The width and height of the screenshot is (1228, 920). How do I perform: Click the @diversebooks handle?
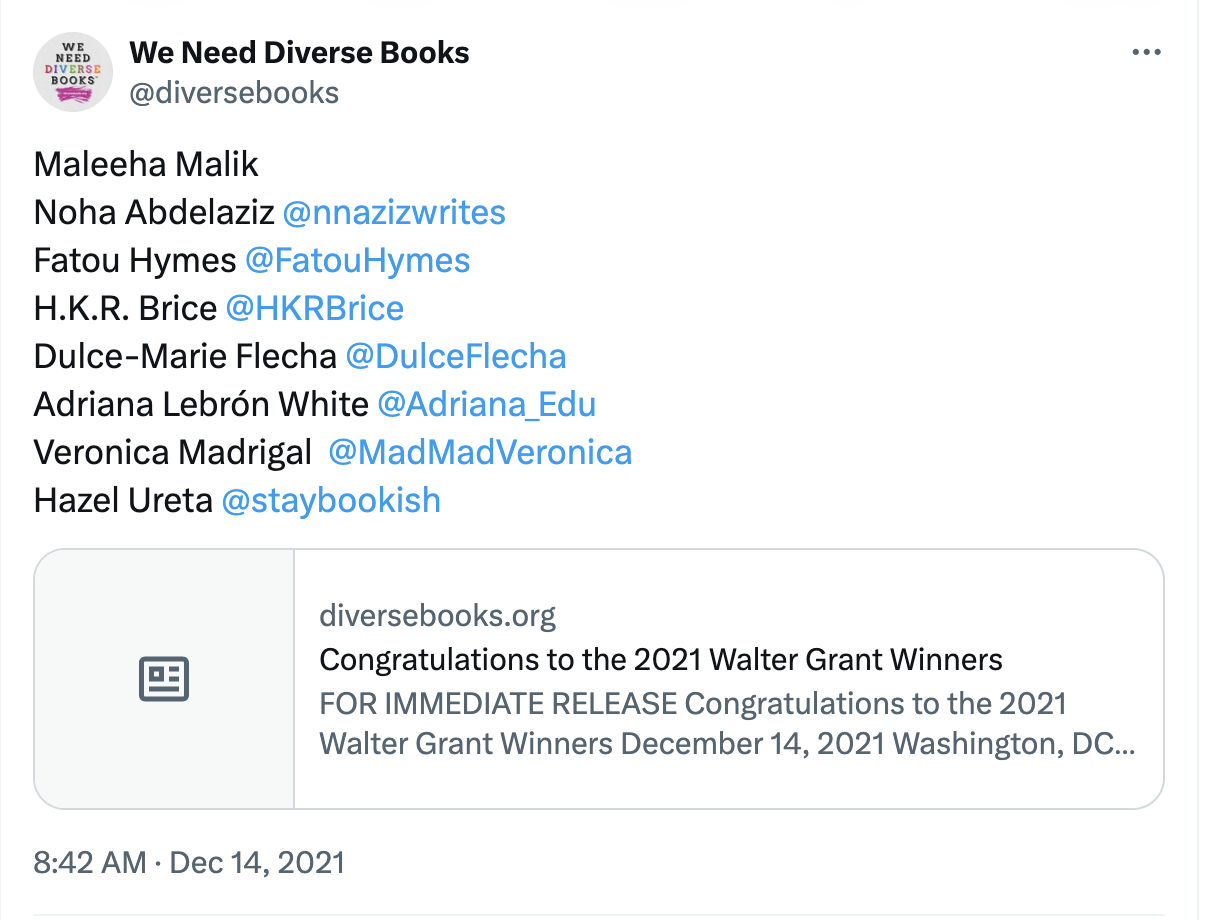234,93
